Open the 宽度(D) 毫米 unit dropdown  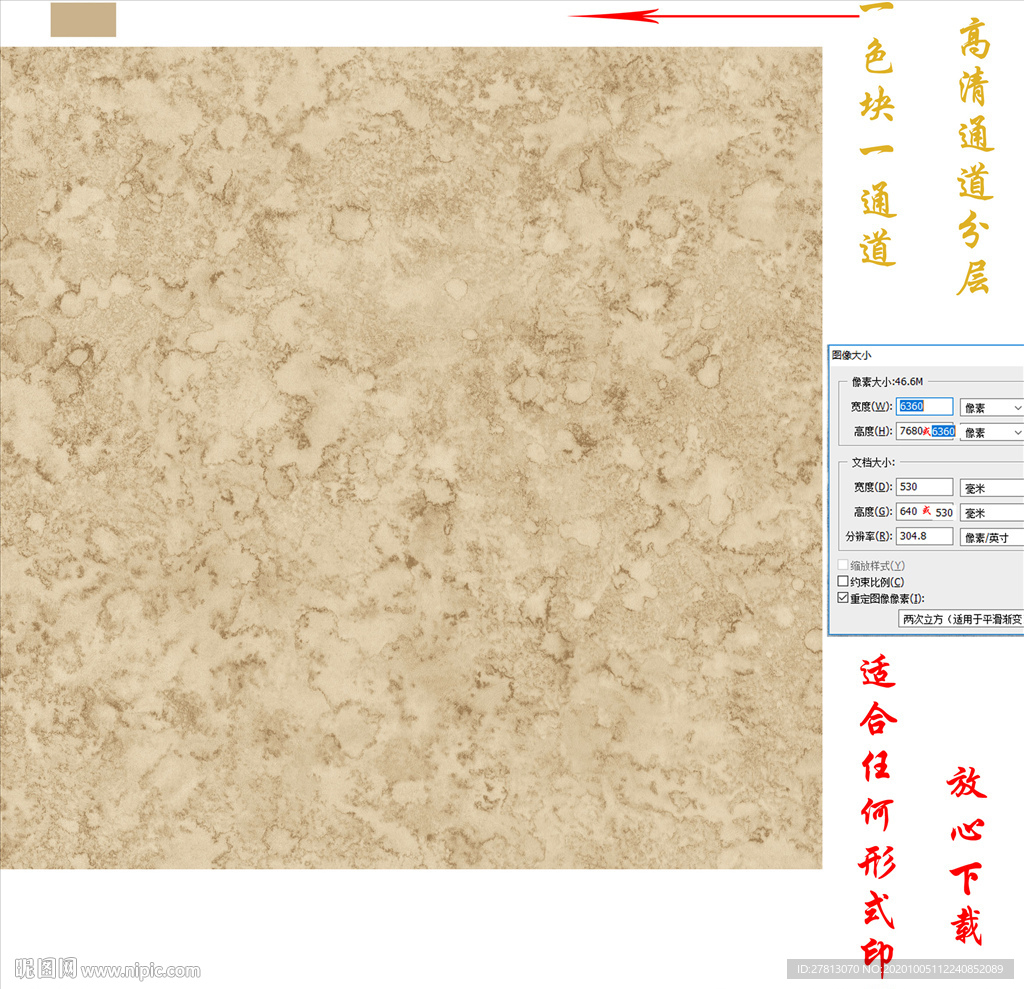coord(991,489)
